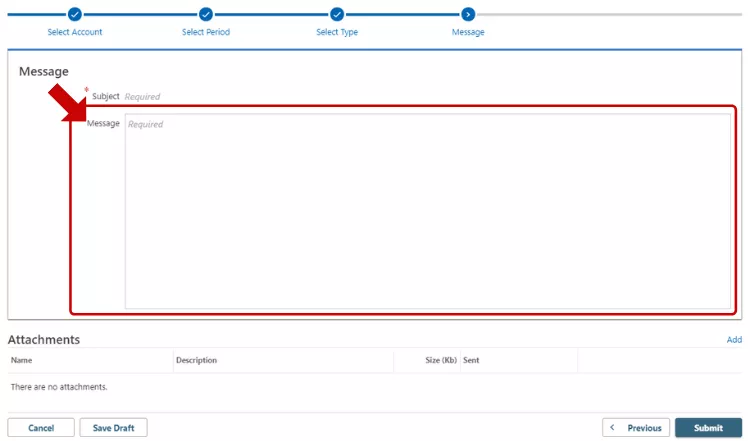Select the Message step label in the progress bar
This screenshot has width=750, height=441.
tap(468, 32)
